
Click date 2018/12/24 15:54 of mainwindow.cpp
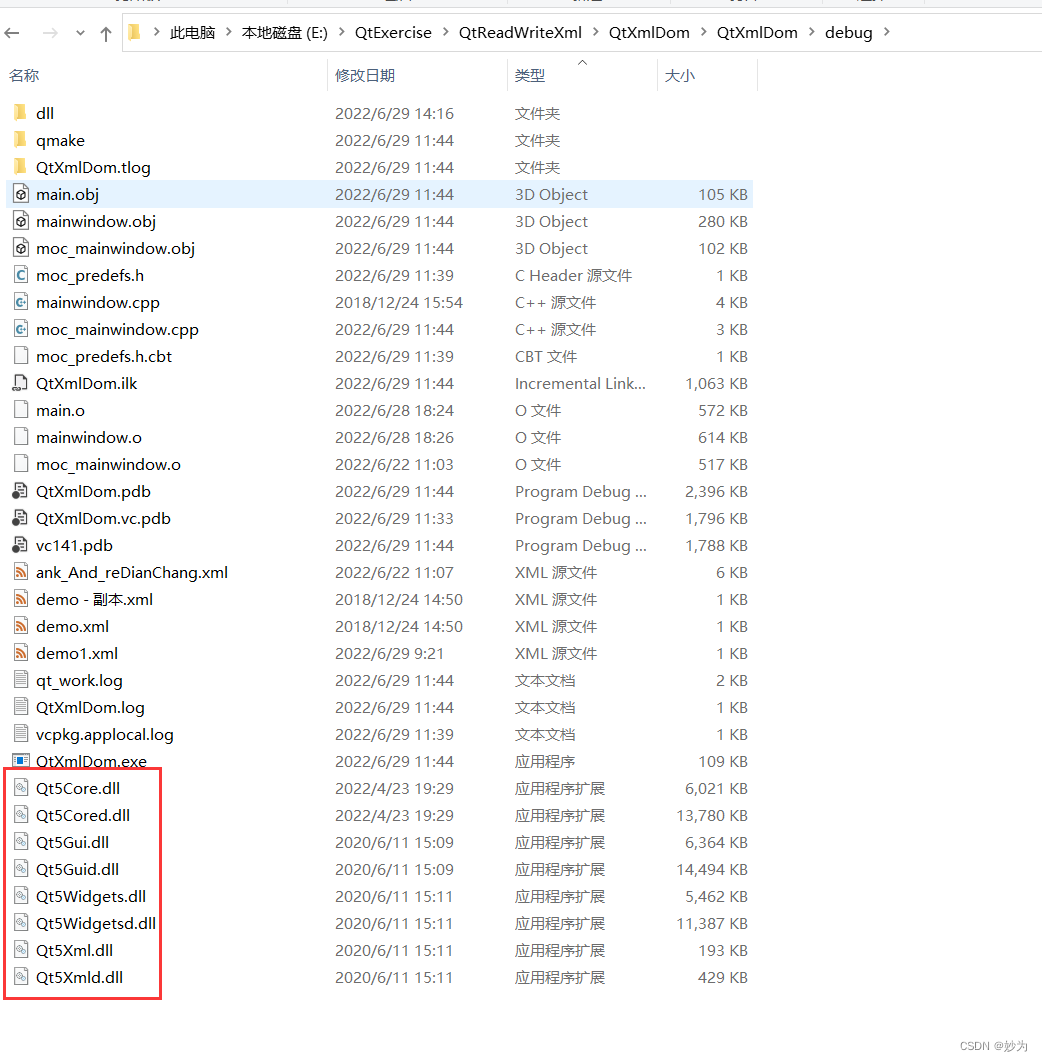click(399, 302)
